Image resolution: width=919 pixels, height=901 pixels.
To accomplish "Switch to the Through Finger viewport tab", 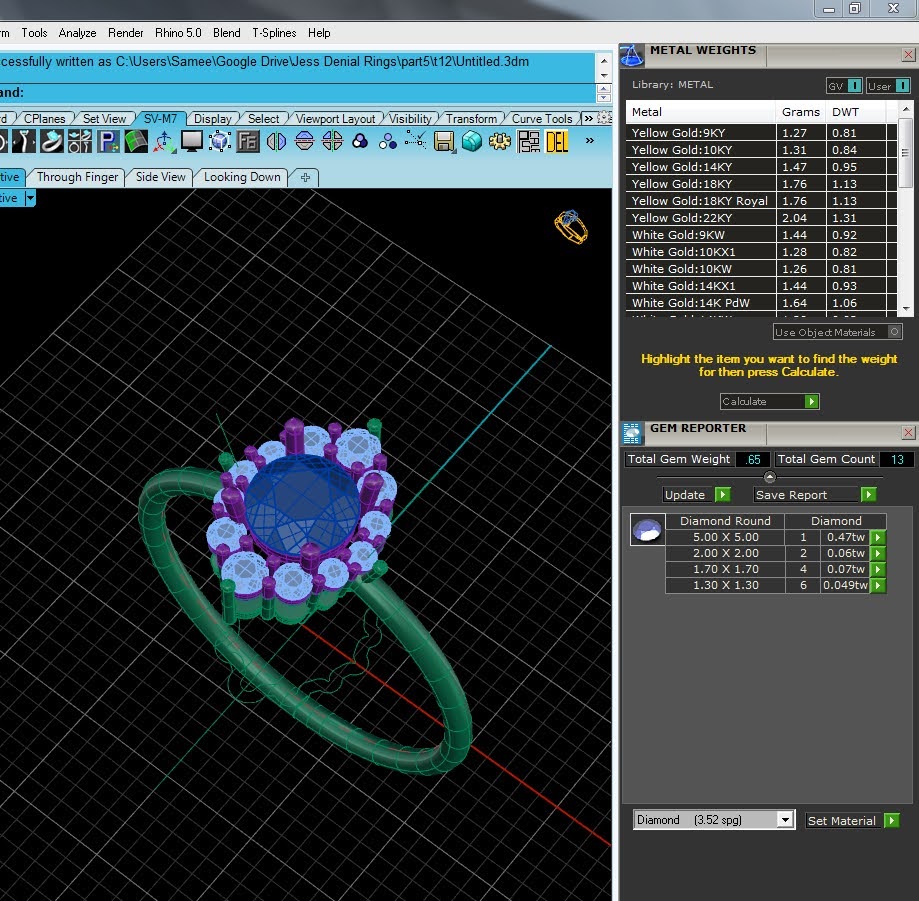I will click(77, 177).
